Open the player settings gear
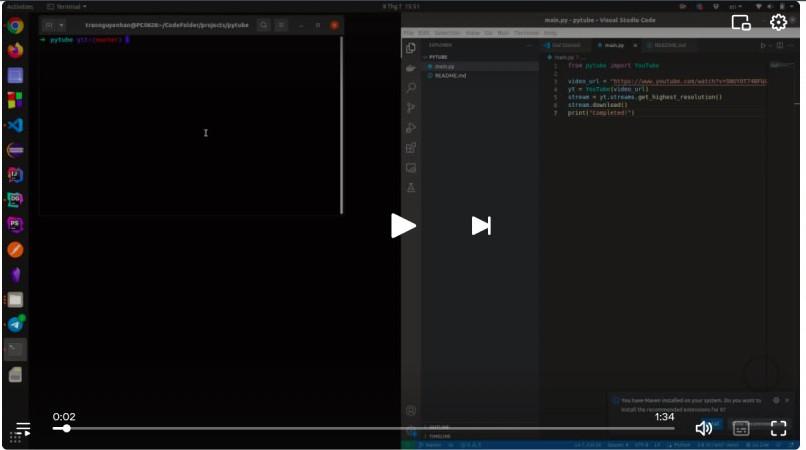806x450 pixels. (778, 22)
